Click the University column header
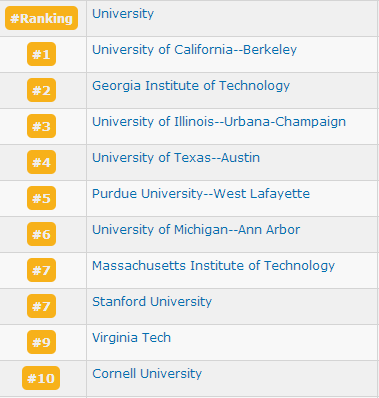 pyautogui.click(x=123, y=14)
